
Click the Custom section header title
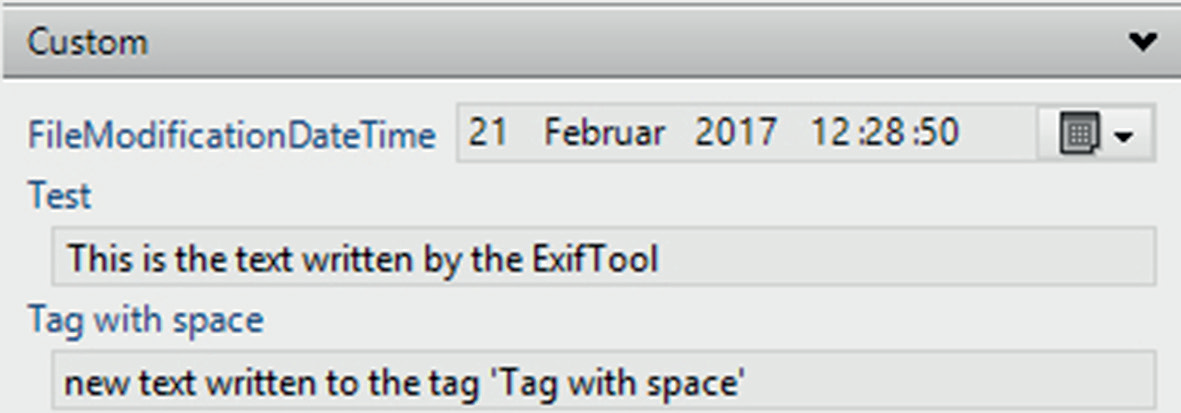point(88,43)
